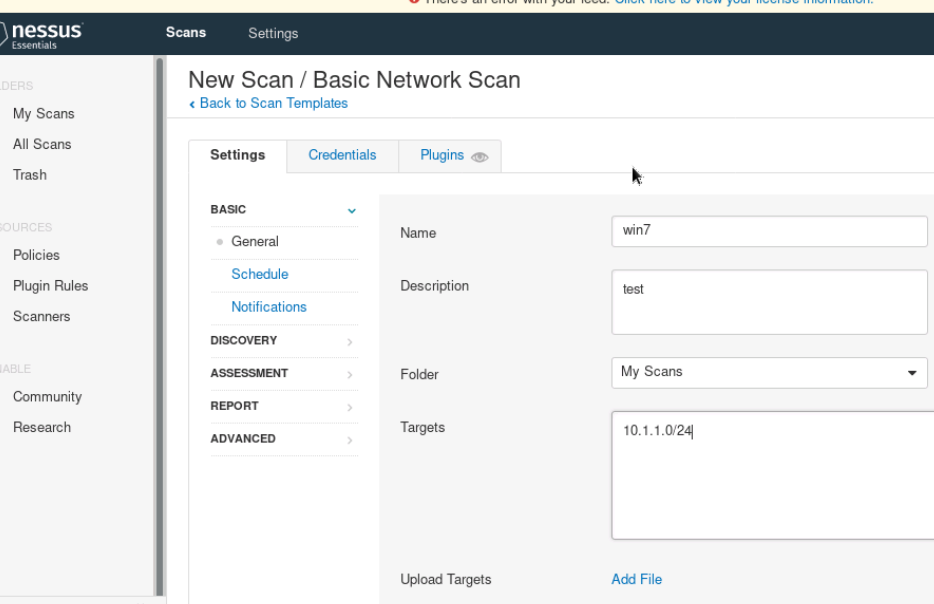Collapse the BASIC settings section
934x604 pixels.
(351, 211)
